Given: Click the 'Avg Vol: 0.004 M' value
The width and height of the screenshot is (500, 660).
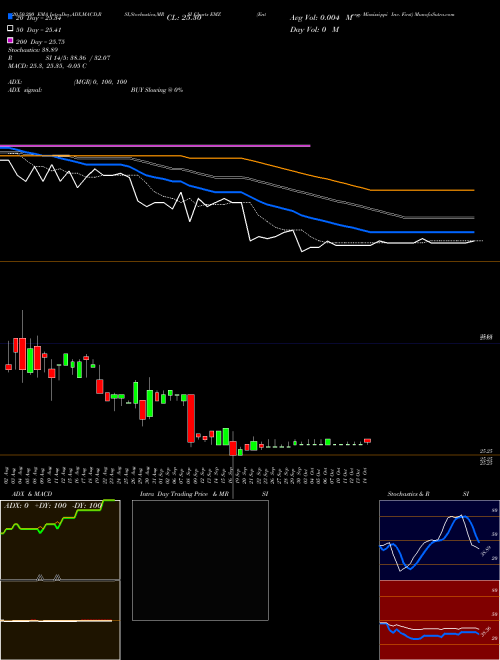Looking at the screenshot, I should 322,18.
